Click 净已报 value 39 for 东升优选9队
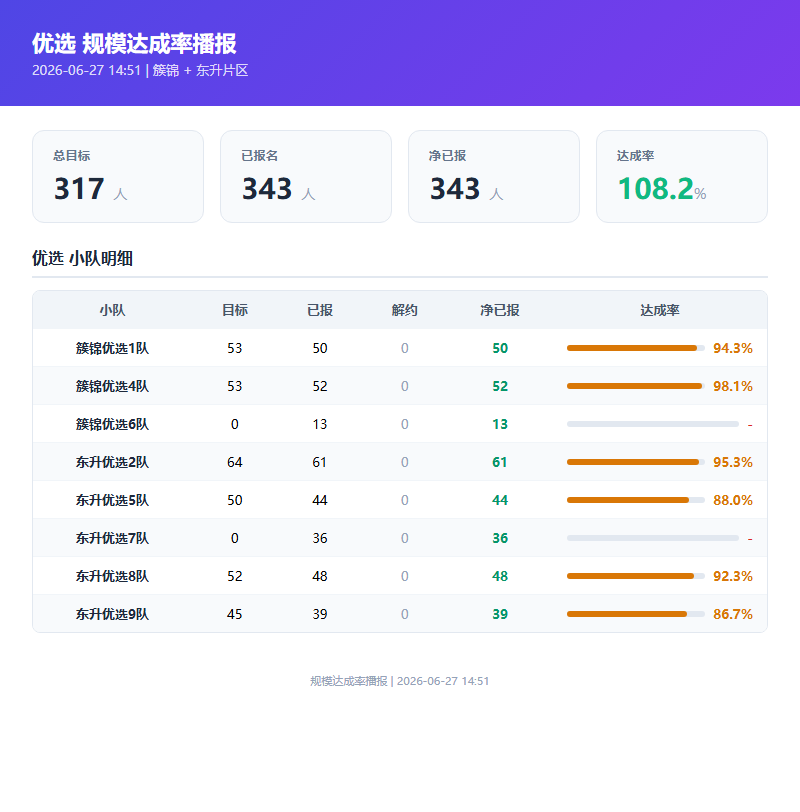Image resolution: width=800 pixels, height=812 pixels. tap(500, 614)
